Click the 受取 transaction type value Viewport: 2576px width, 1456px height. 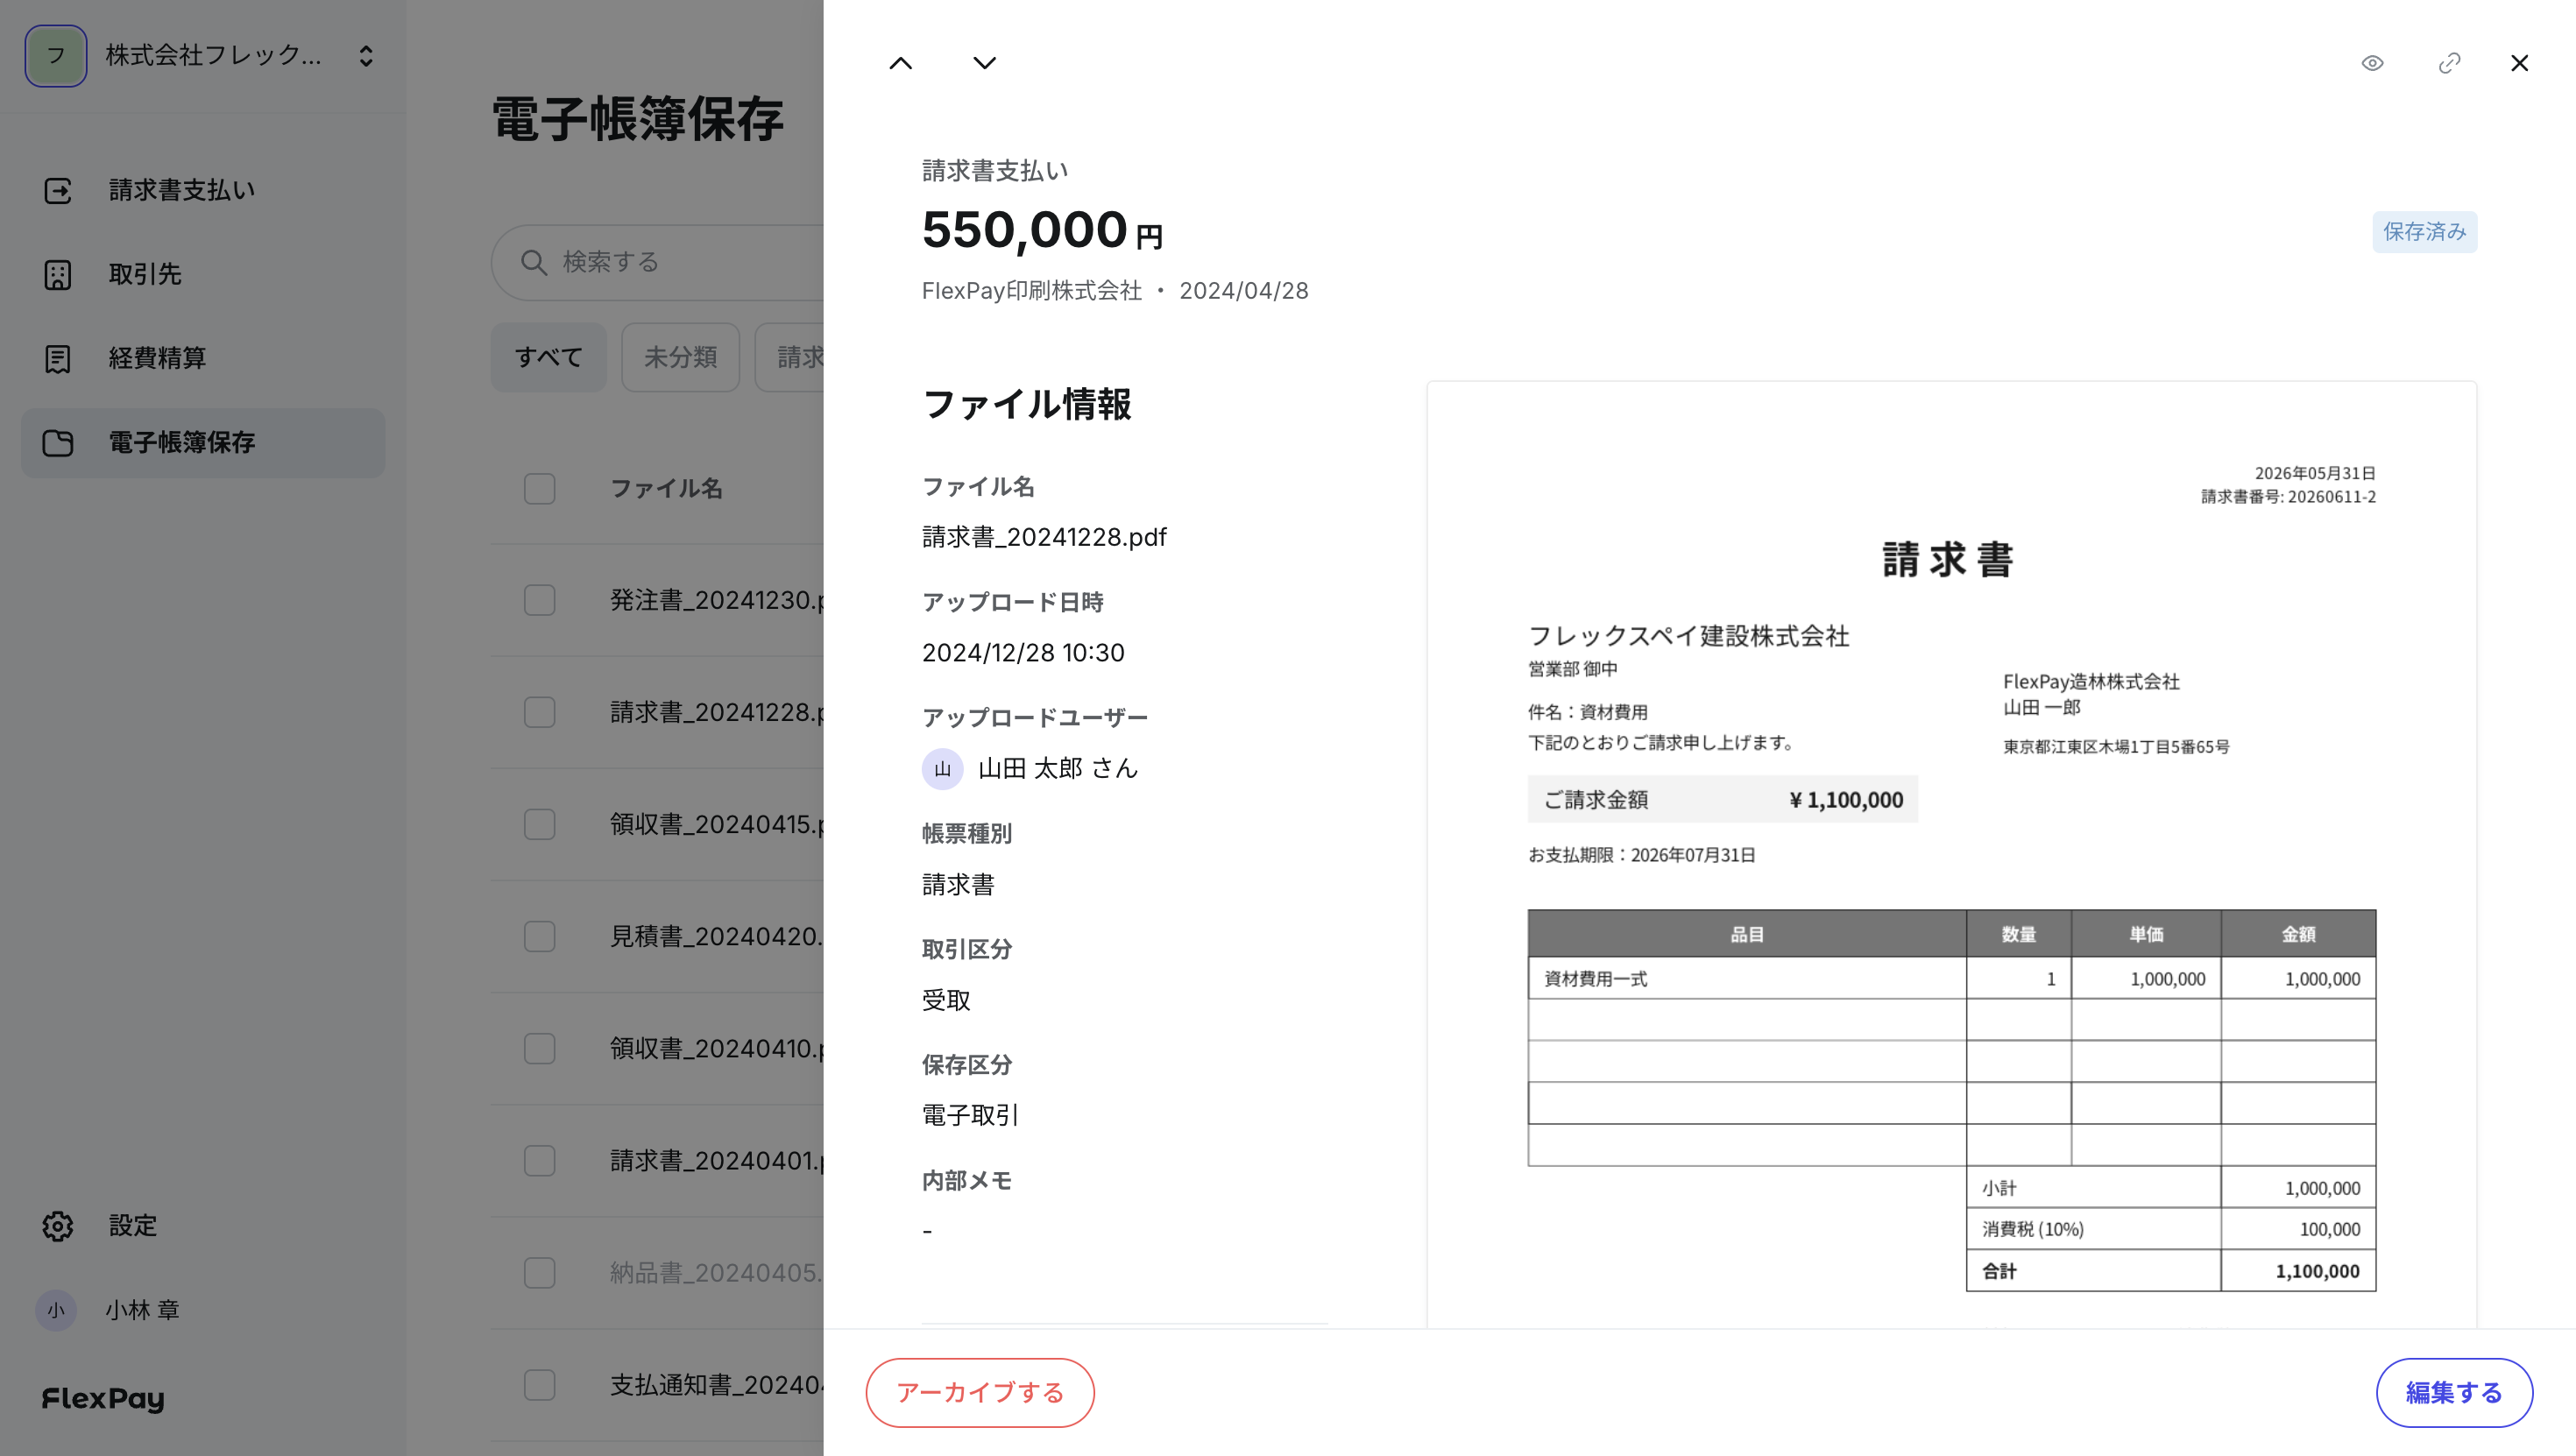(x=946, y=1001)
